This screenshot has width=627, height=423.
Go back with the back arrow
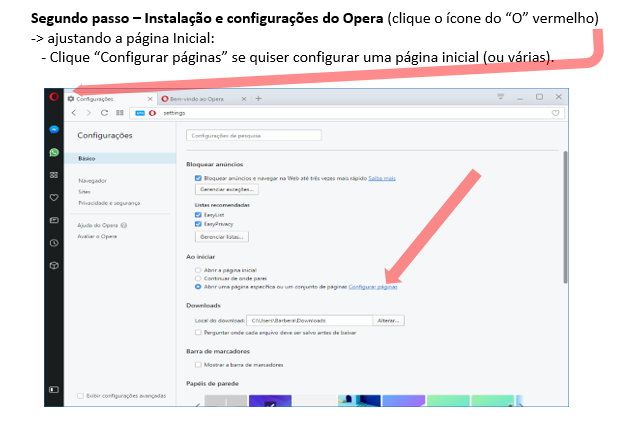coord(74,113)
